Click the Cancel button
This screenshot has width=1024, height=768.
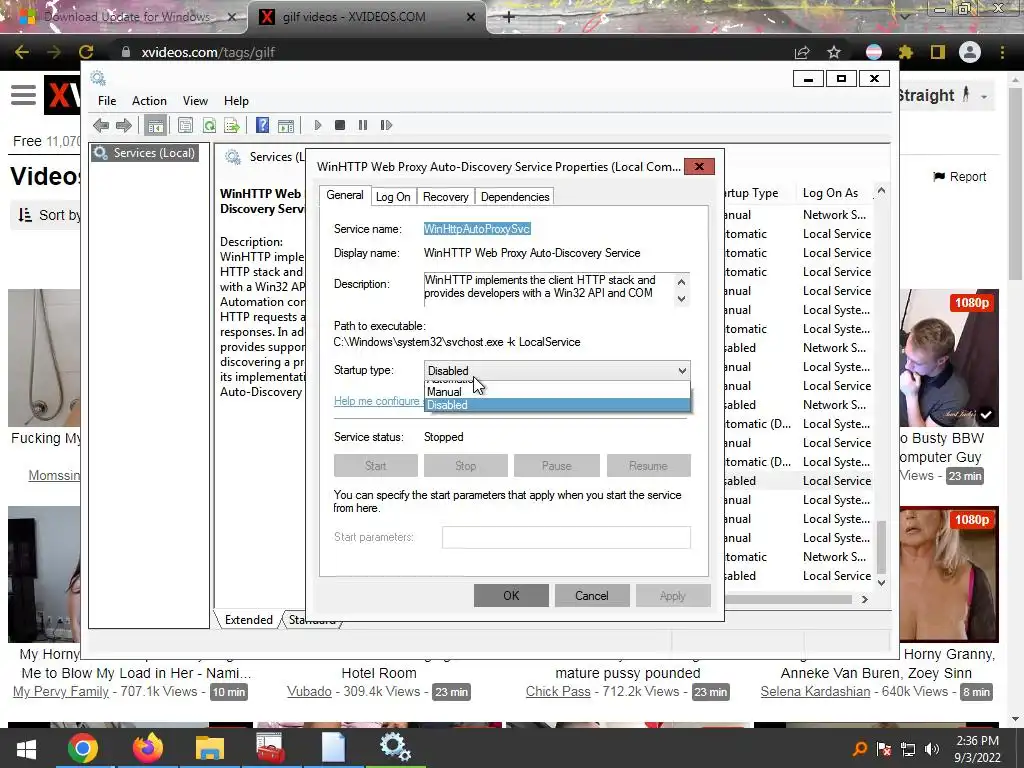pos(592,596)
